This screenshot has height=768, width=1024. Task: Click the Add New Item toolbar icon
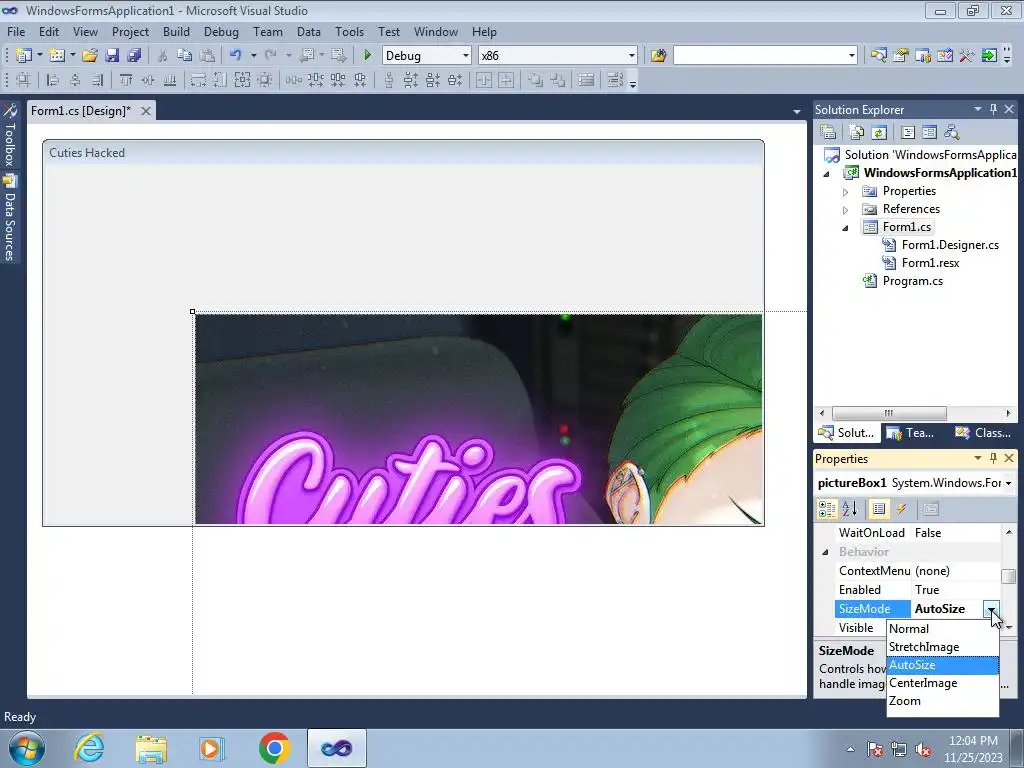[x=57, y=56]
